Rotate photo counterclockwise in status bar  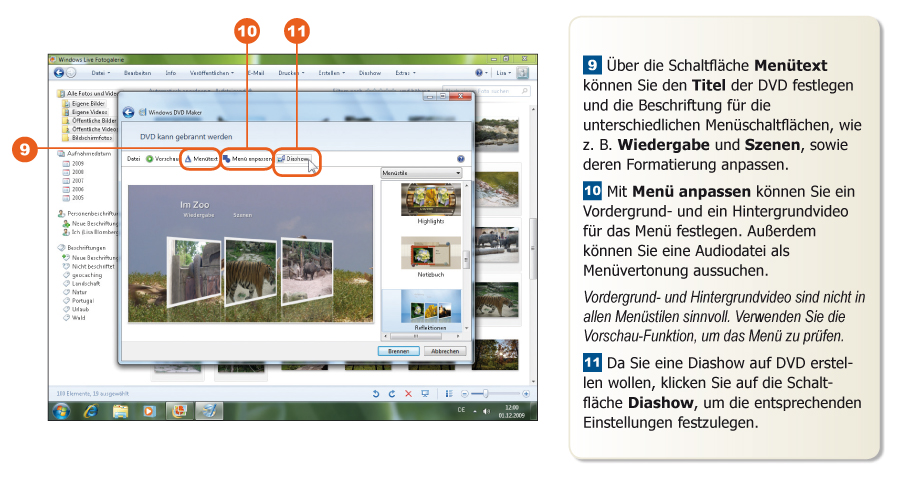pos(375,394)
